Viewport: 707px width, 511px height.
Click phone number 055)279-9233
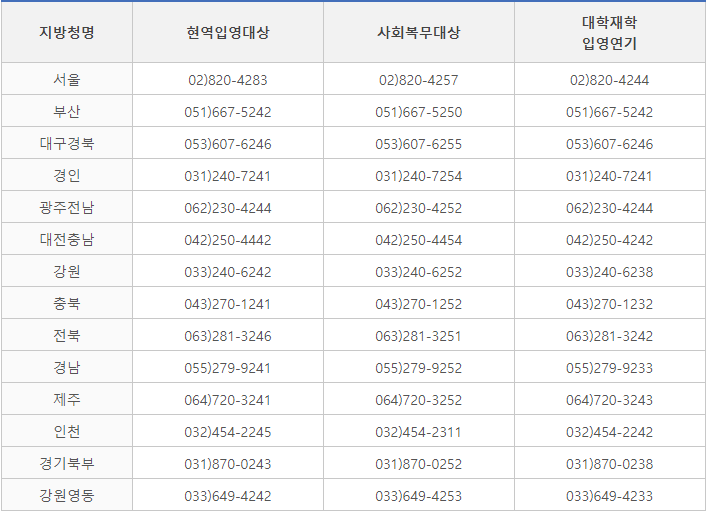coord(610,368)
